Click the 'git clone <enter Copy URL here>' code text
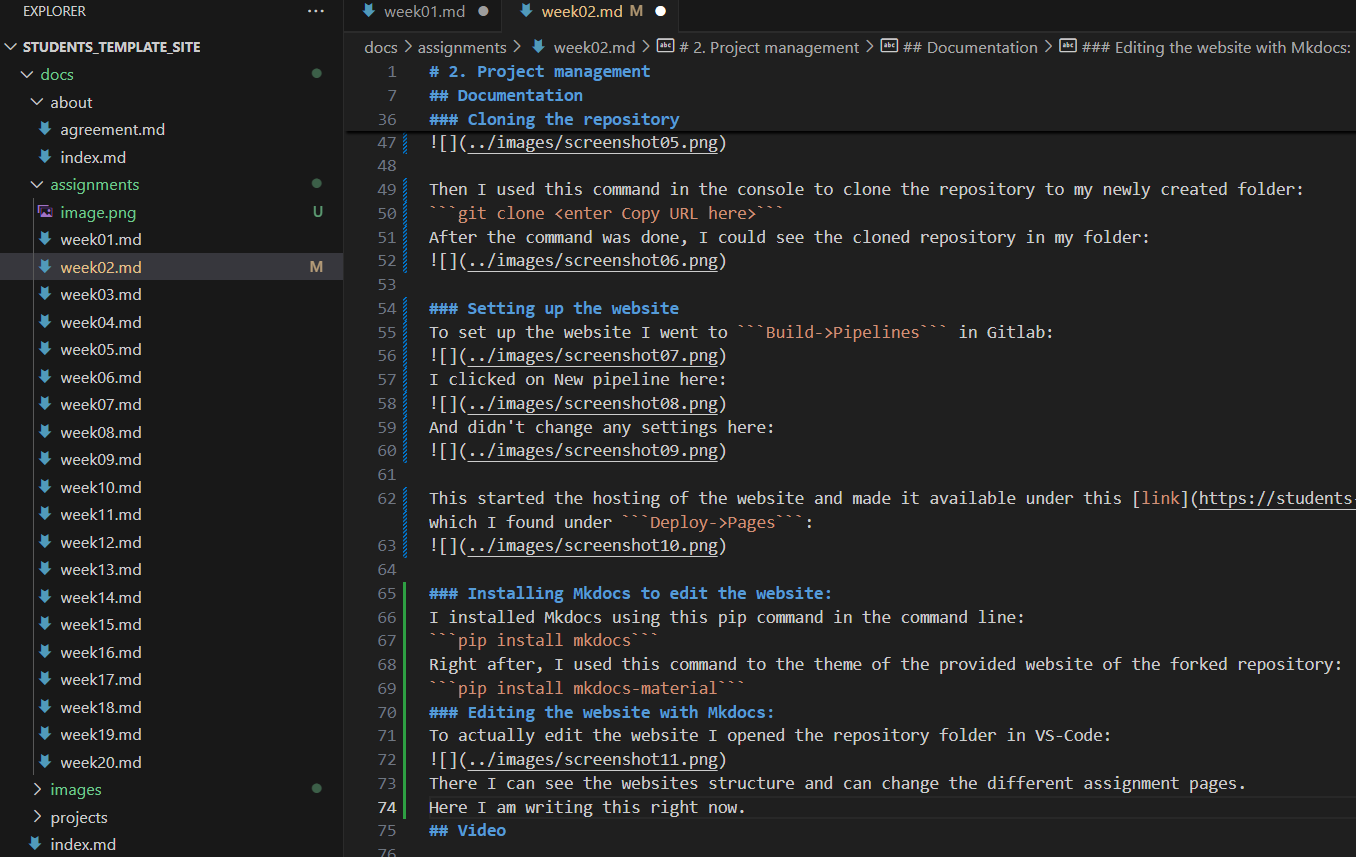The width and height of the screenshot is (1356, 857). (x=606, y=213)
